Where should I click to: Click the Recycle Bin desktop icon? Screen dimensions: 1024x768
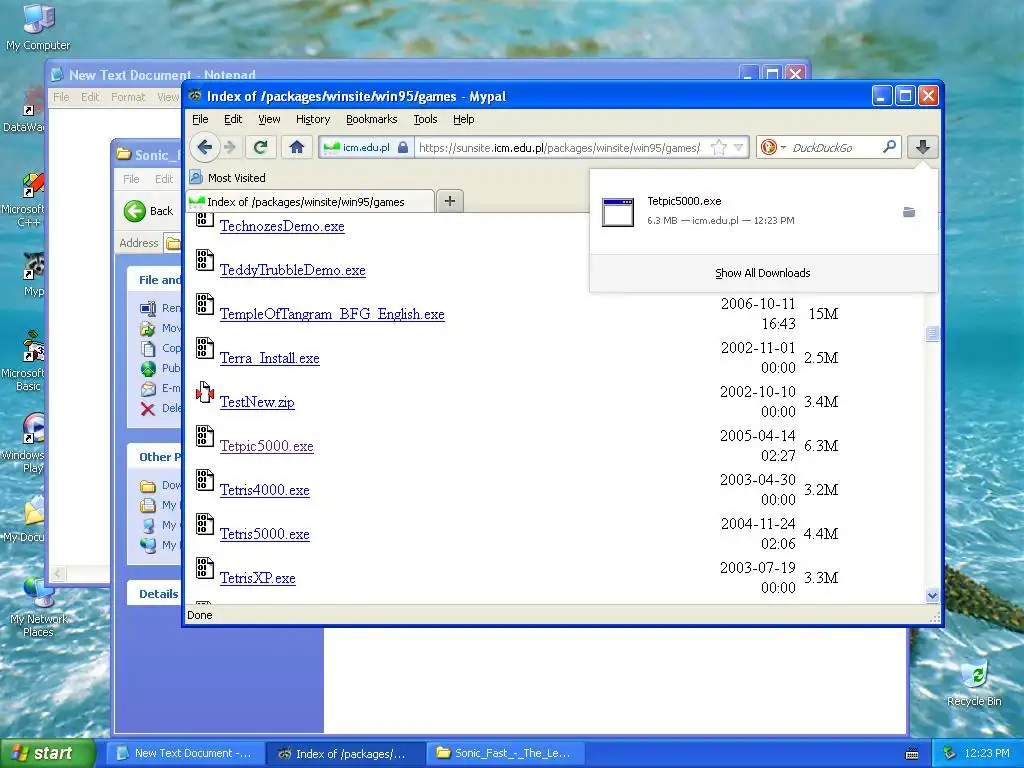974,683
